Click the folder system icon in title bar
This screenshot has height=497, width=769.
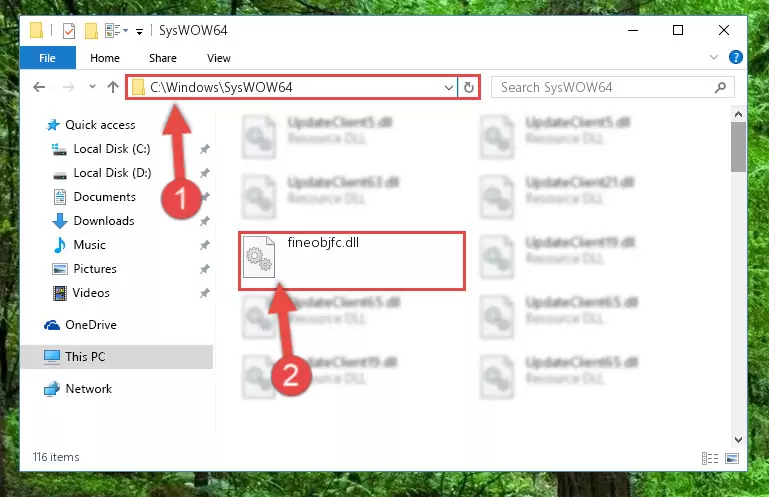point(37,30)
